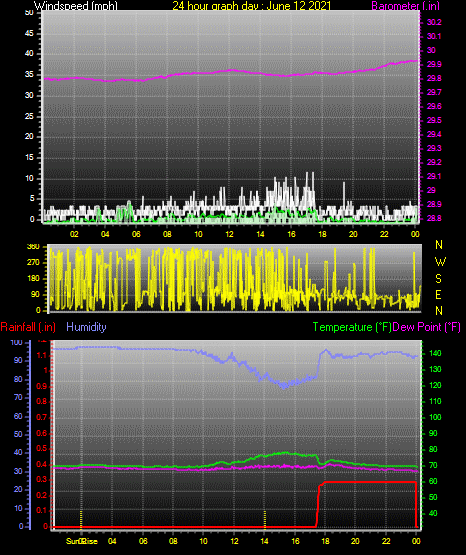Click the 'S' compass direction label

coord(438,279)
